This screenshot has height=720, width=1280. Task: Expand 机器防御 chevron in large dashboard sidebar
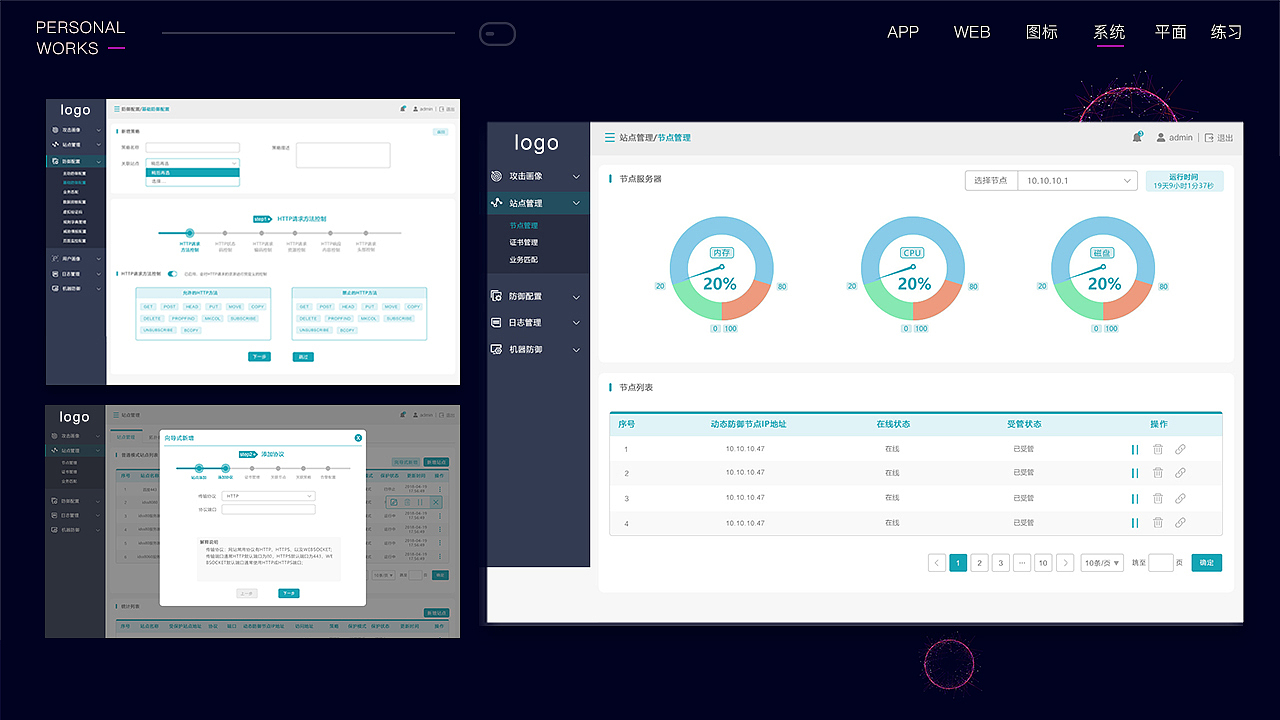click(x=576, y=350)
